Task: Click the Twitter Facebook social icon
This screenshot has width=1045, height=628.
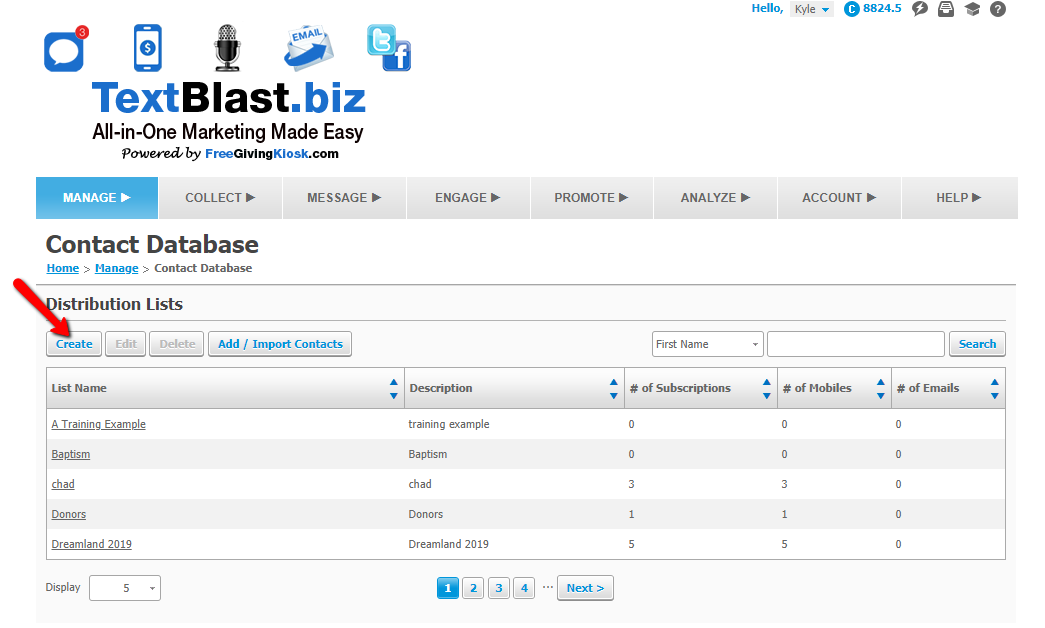Action: click(389, 48)
